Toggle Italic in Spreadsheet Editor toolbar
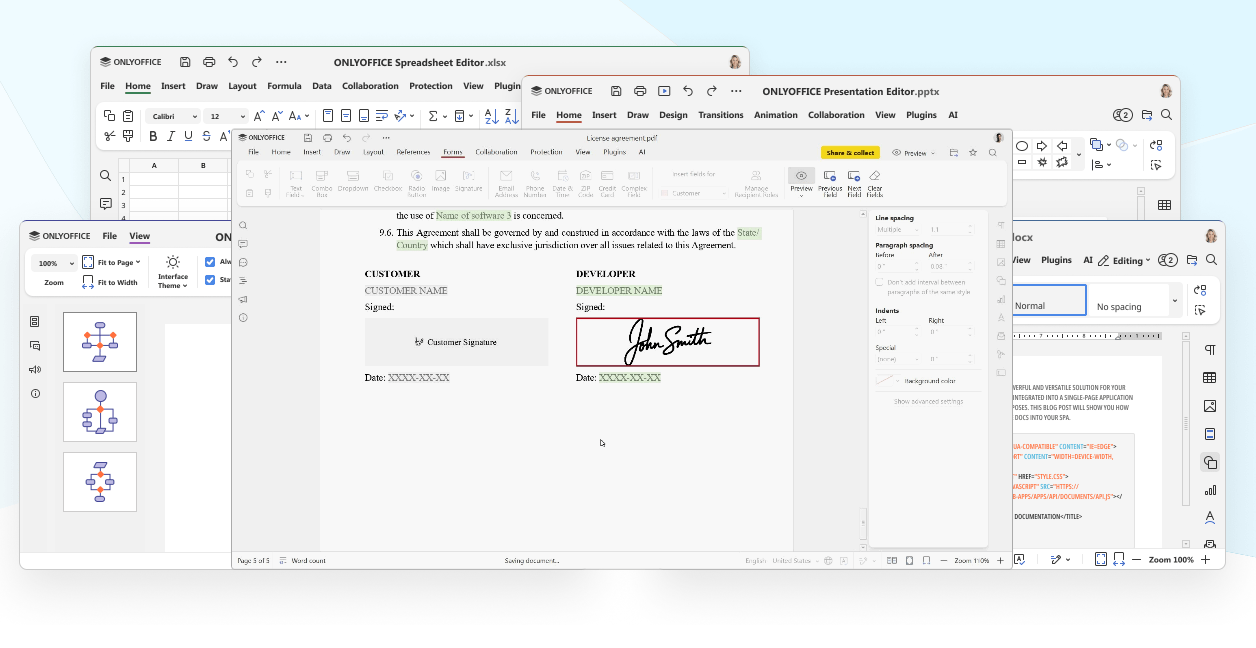 [171, 136]
